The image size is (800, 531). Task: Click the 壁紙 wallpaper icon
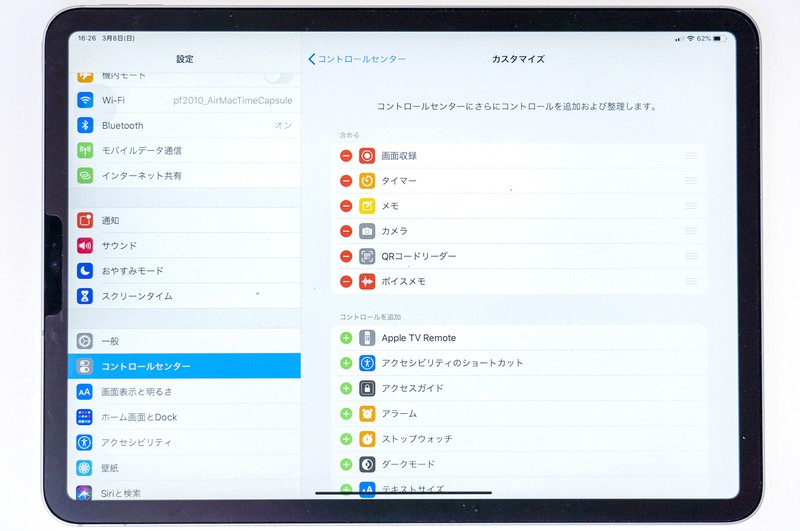tap(85, 468)
